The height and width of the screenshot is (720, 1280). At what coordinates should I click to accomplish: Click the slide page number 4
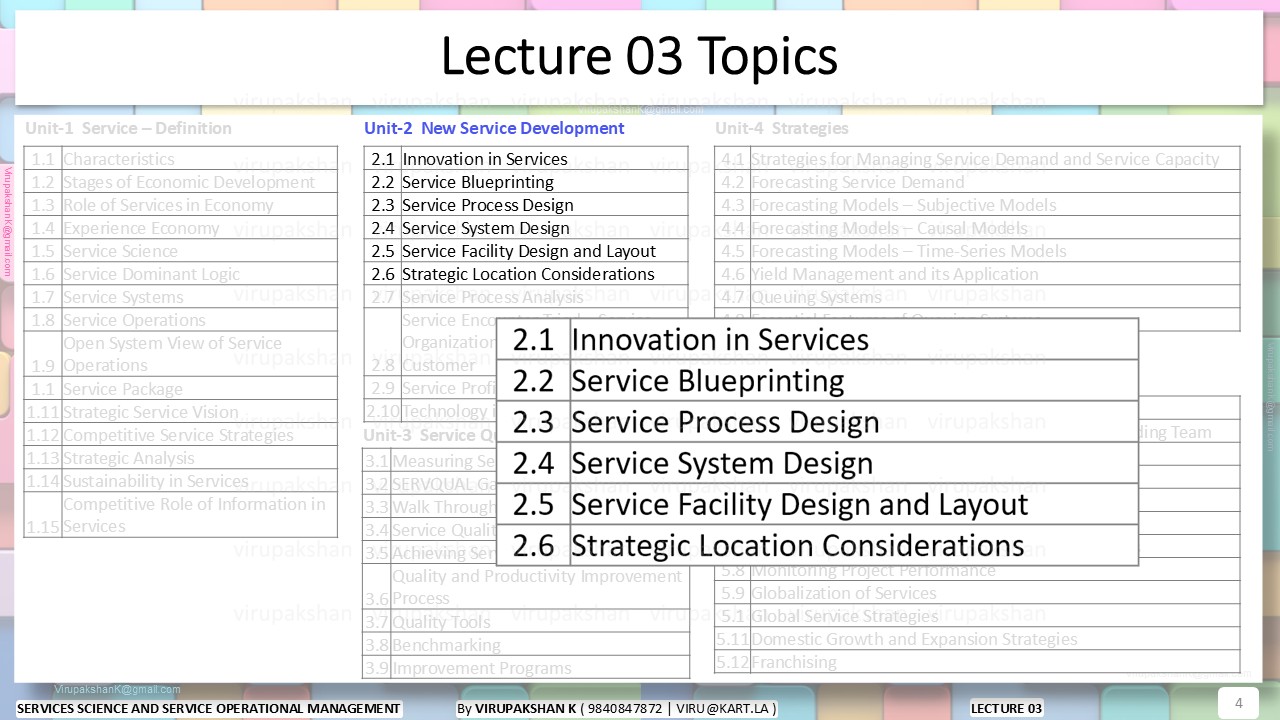[1239, 703]
